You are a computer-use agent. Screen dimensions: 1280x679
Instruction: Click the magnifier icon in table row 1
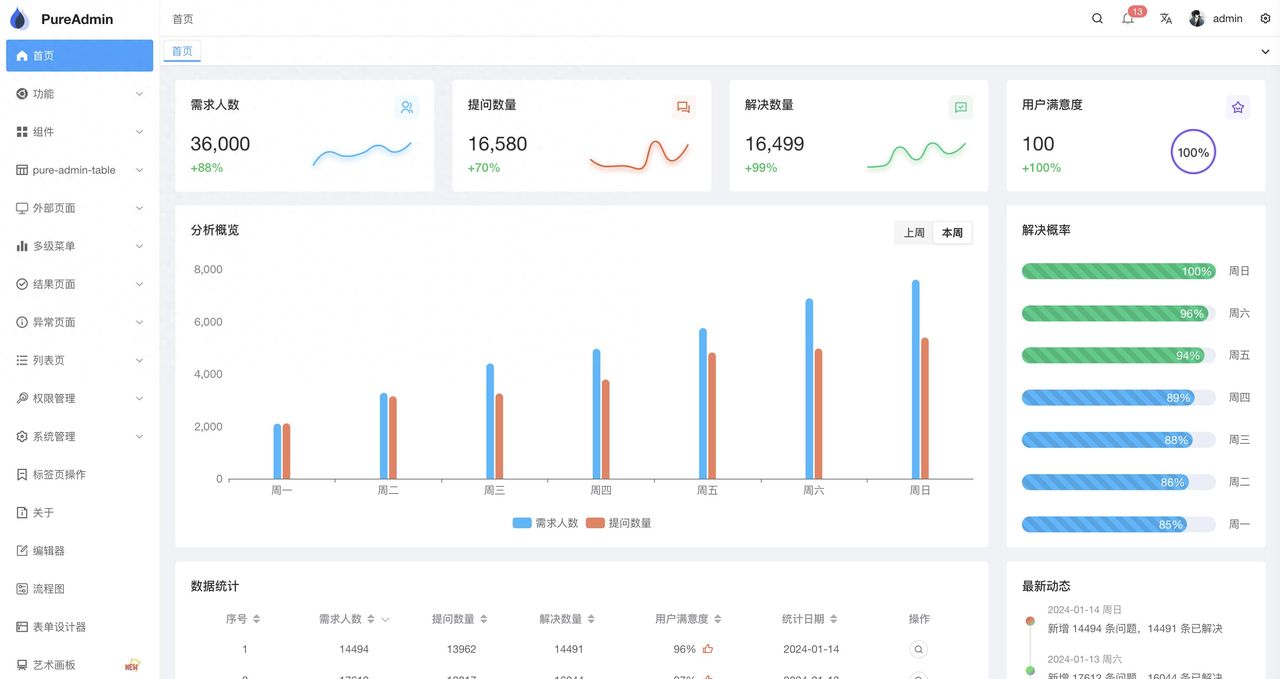[x=918, y=649]
